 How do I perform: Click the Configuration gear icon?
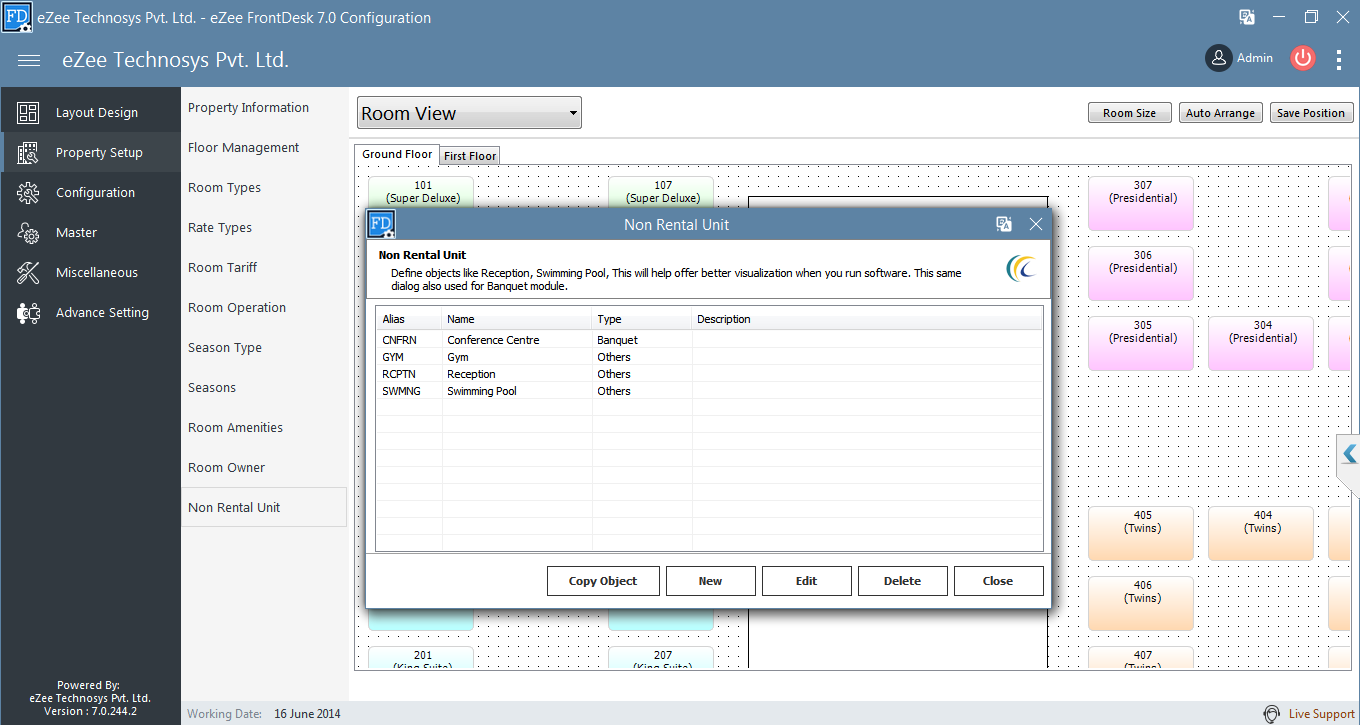(x=28, y=193)
